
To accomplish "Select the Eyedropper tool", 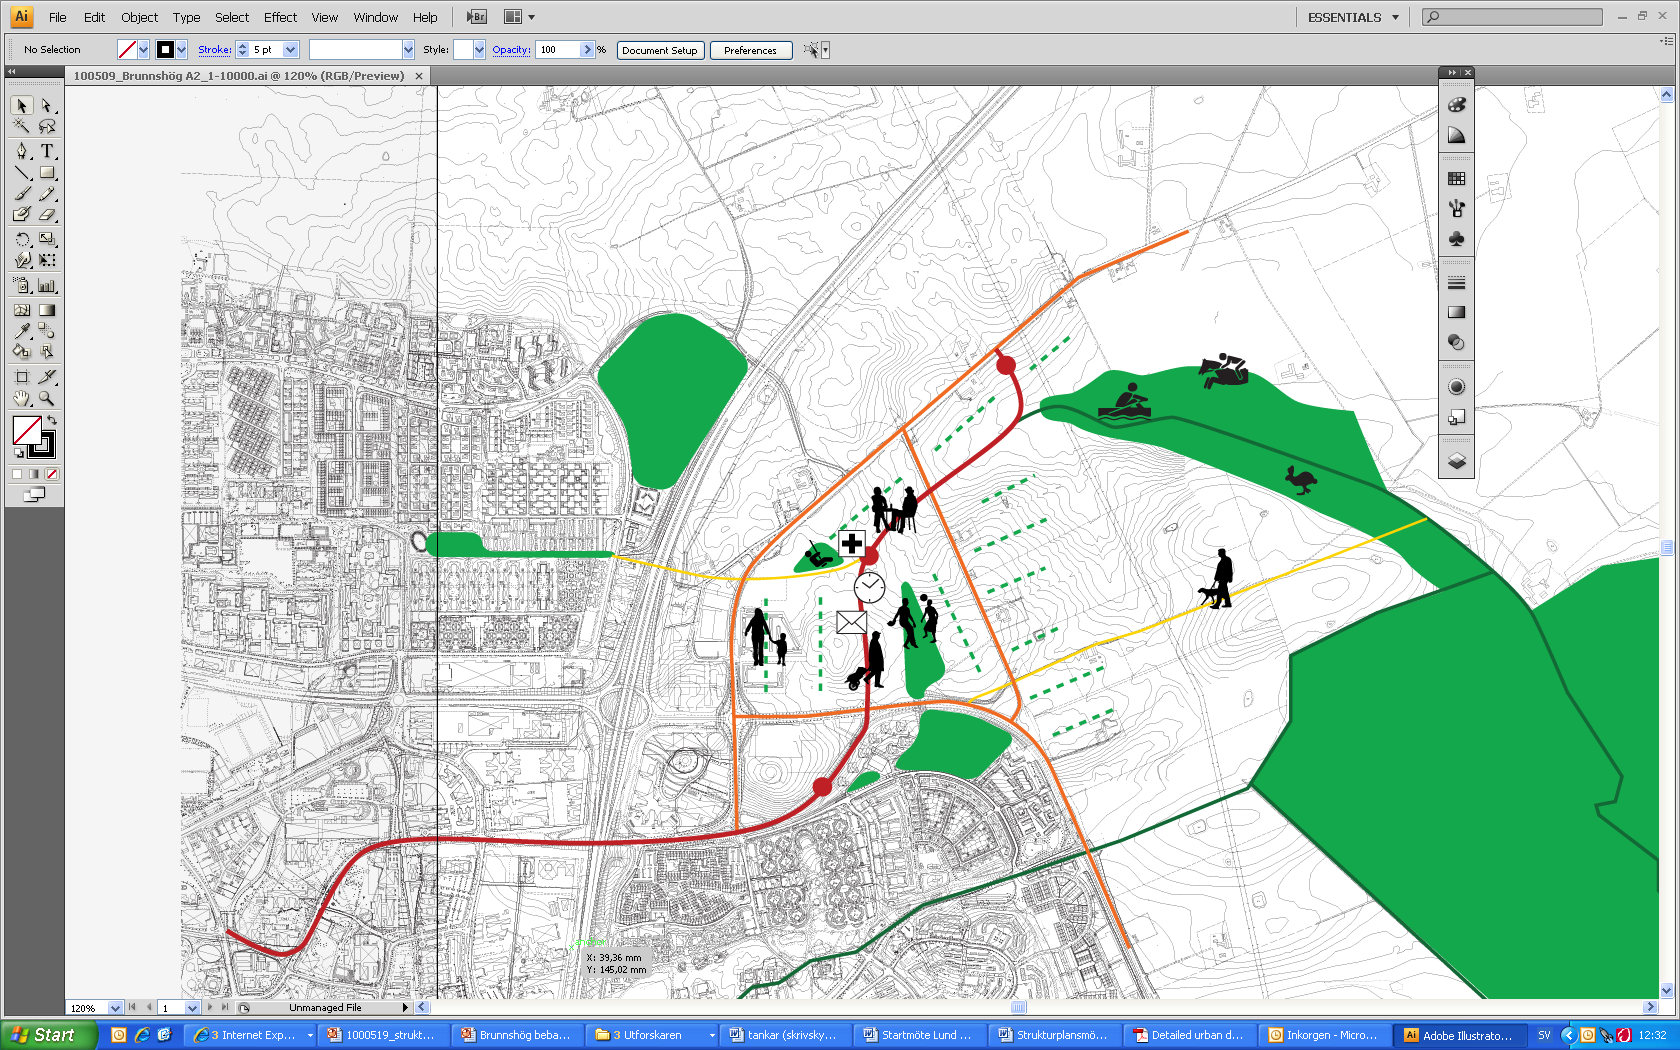I will [x=22, y=331].
